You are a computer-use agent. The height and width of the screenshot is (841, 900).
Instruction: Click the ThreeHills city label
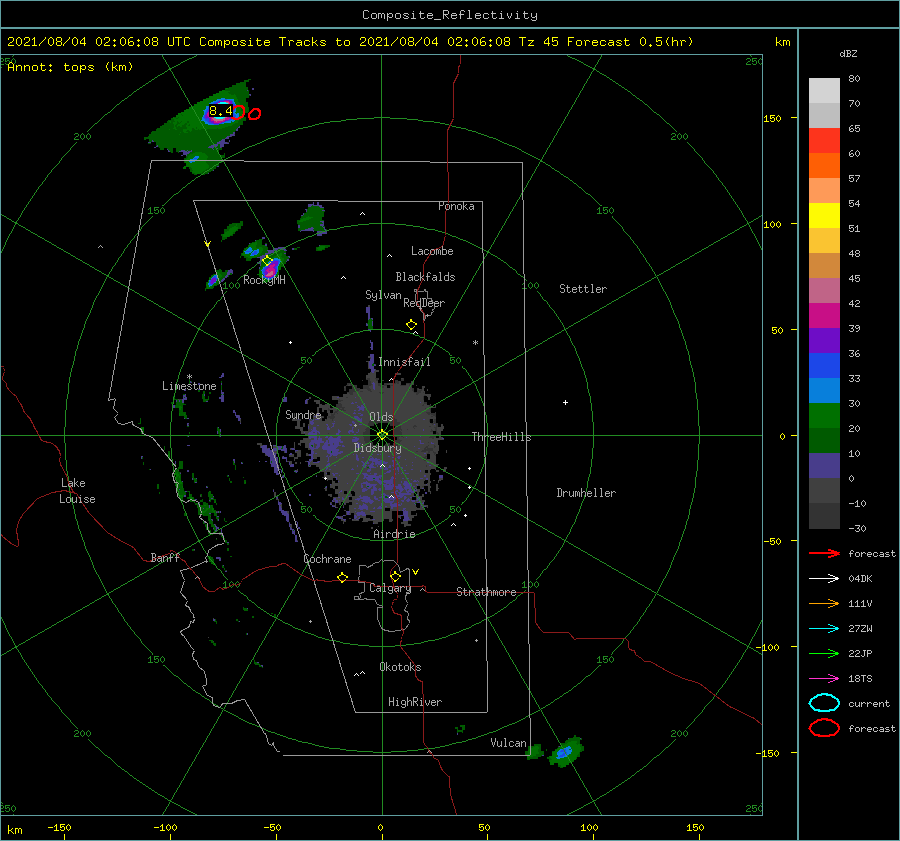coord(501,437)
